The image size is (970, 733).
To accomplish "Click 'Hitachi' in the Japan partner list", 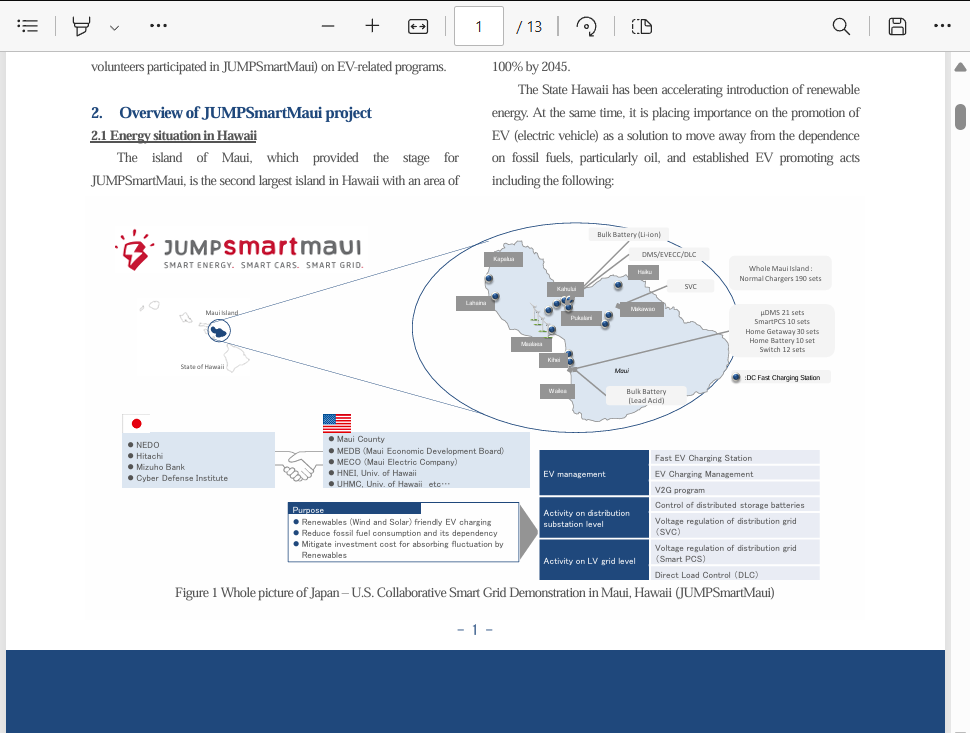I will [x=149, y=456].
